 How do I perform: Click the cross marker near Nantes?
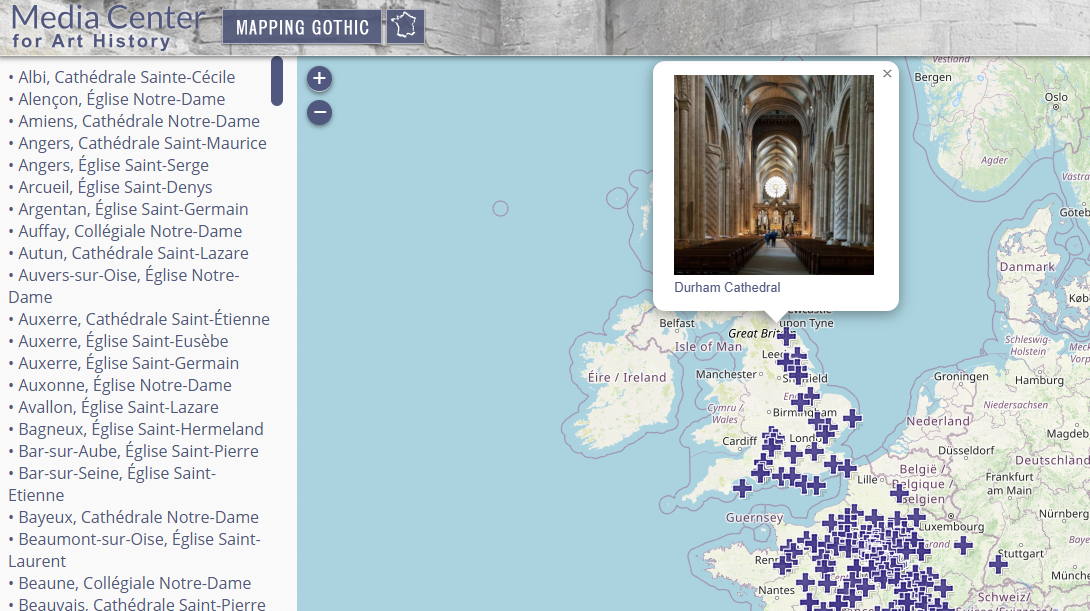(806, 584)
